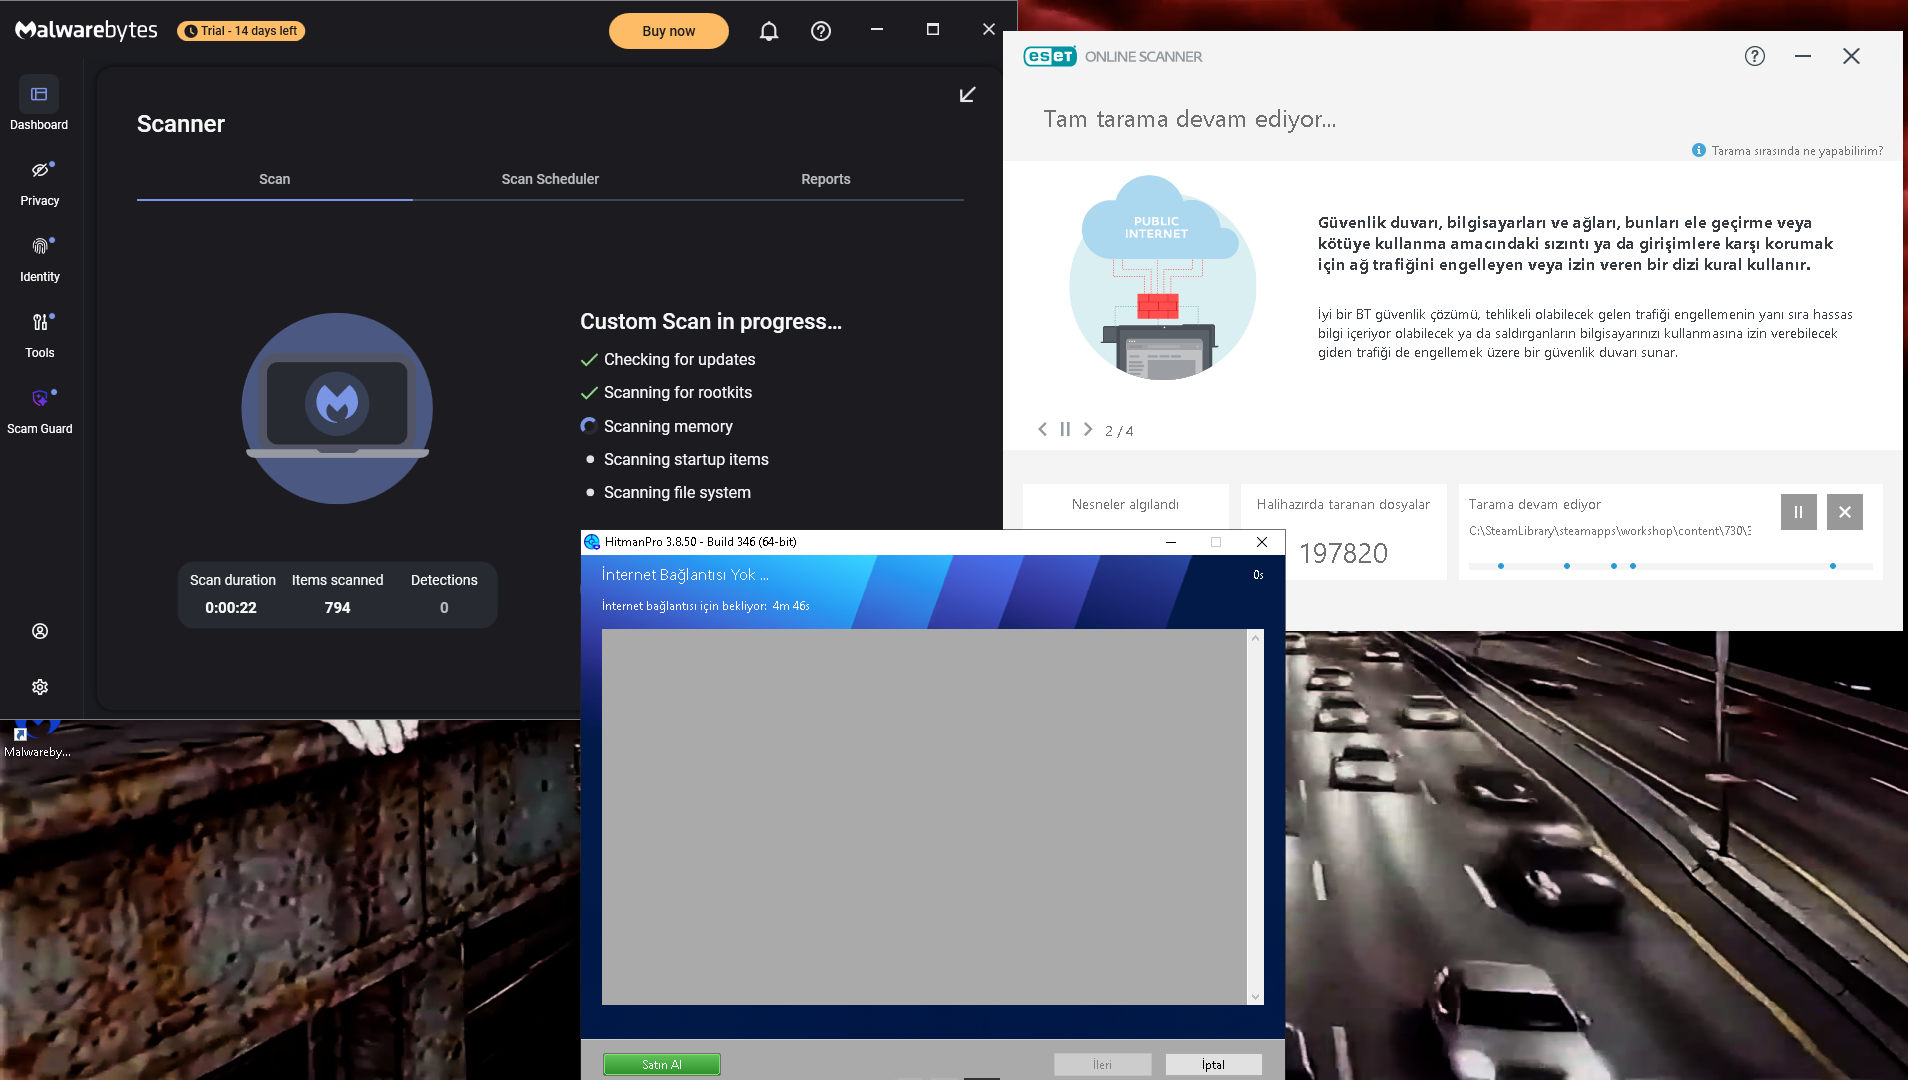Cancel the ESET scan with X button
Screen dimensions: 1908x1080
[1844, 512]
